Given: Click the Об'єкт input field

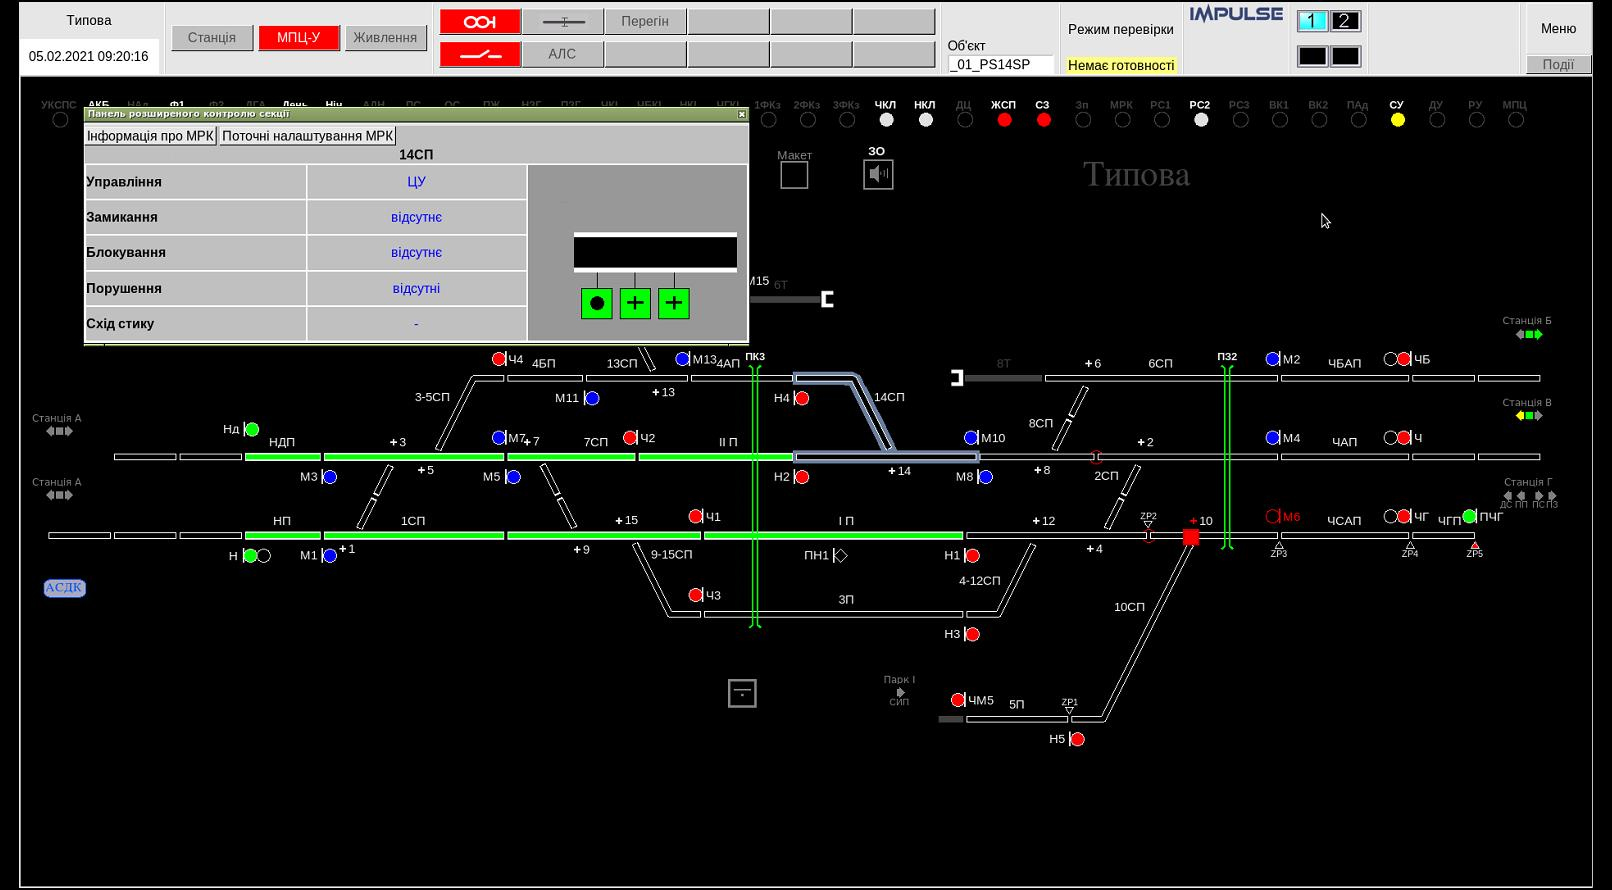Looking at the screenshot, I should tap(1000, 64).
